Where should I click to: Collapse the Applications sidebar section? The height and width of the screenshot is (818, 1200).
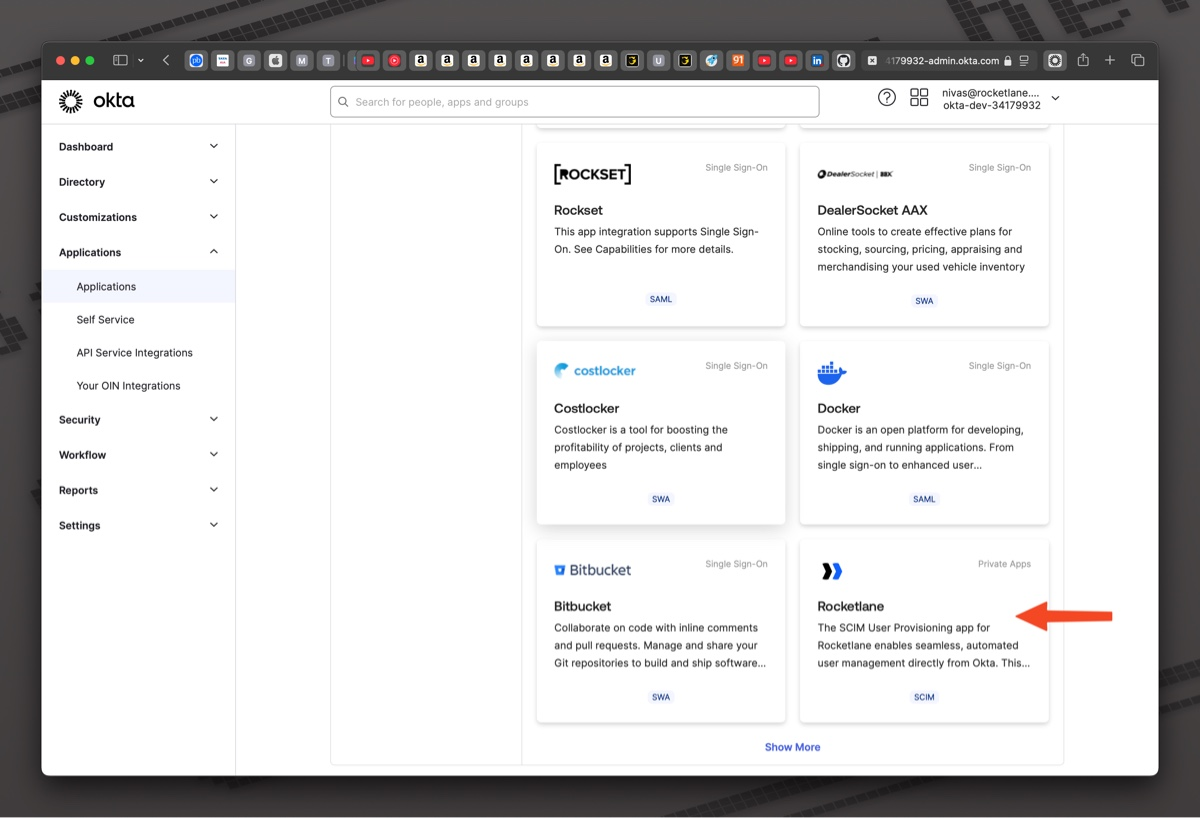pos(138,252)
